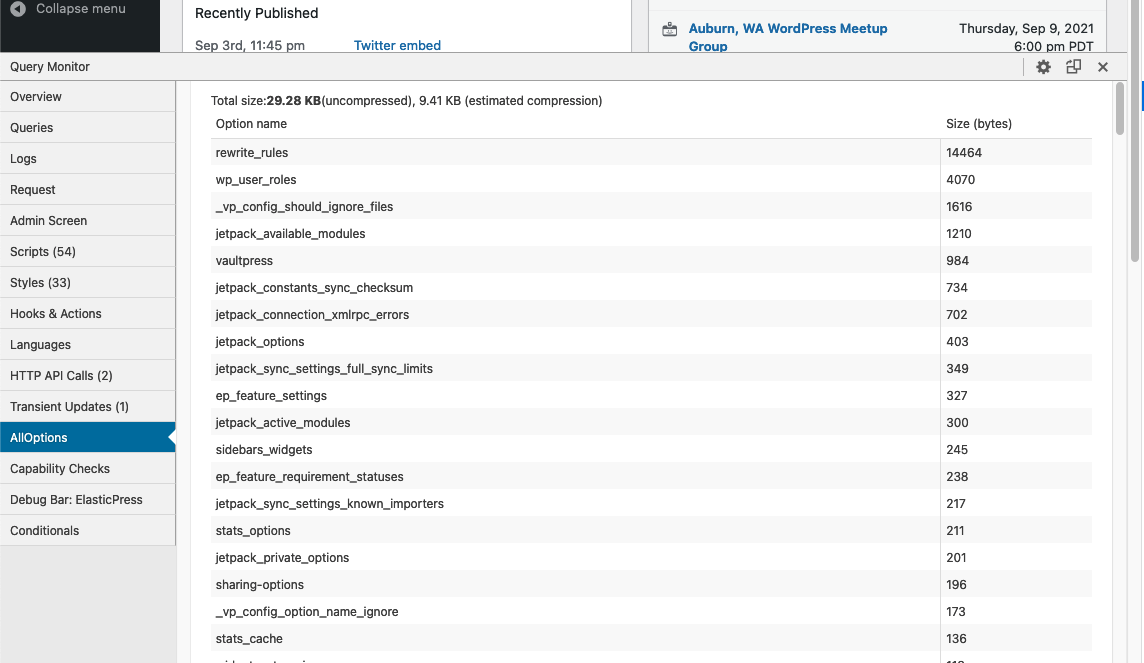
Task: Open Auburn, WA WordPress Meetup Group link
Action: coord(788,37)
